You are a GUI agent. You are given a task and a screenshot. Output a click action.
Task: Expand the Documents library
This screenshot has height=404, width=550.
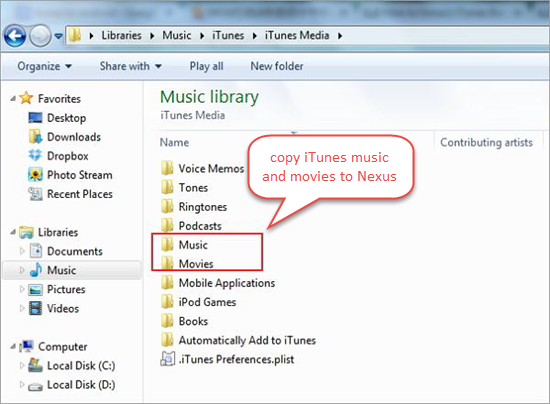coord(22,251)
